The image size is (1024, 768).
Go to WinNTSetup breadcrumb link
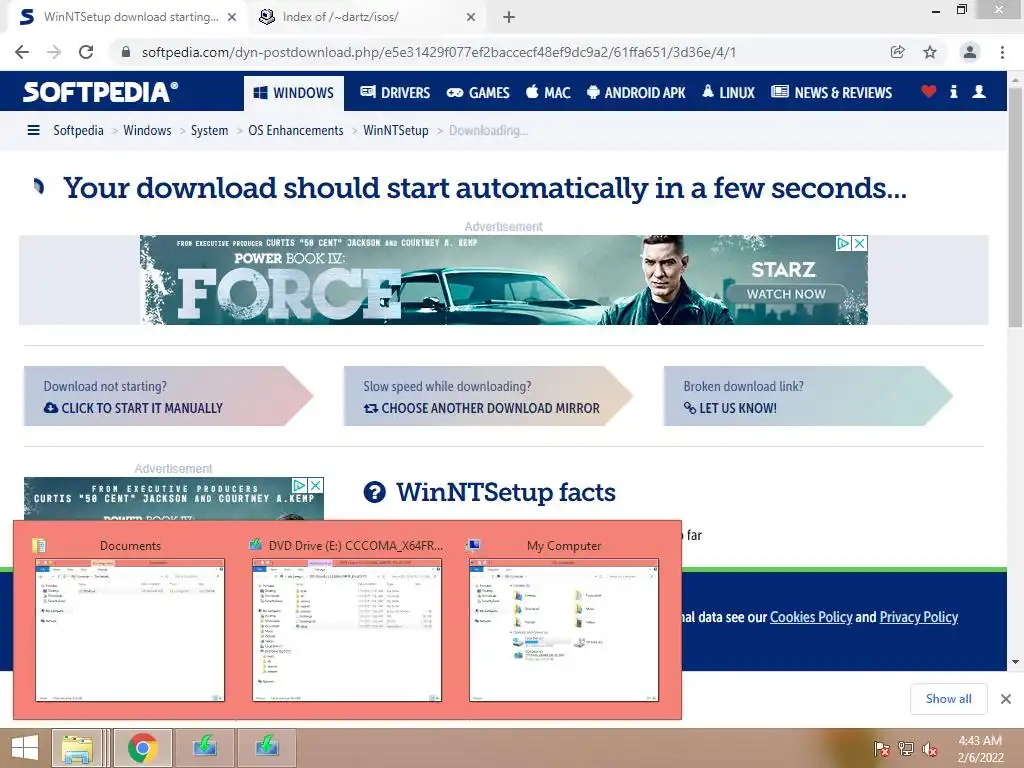coord(396,130)
